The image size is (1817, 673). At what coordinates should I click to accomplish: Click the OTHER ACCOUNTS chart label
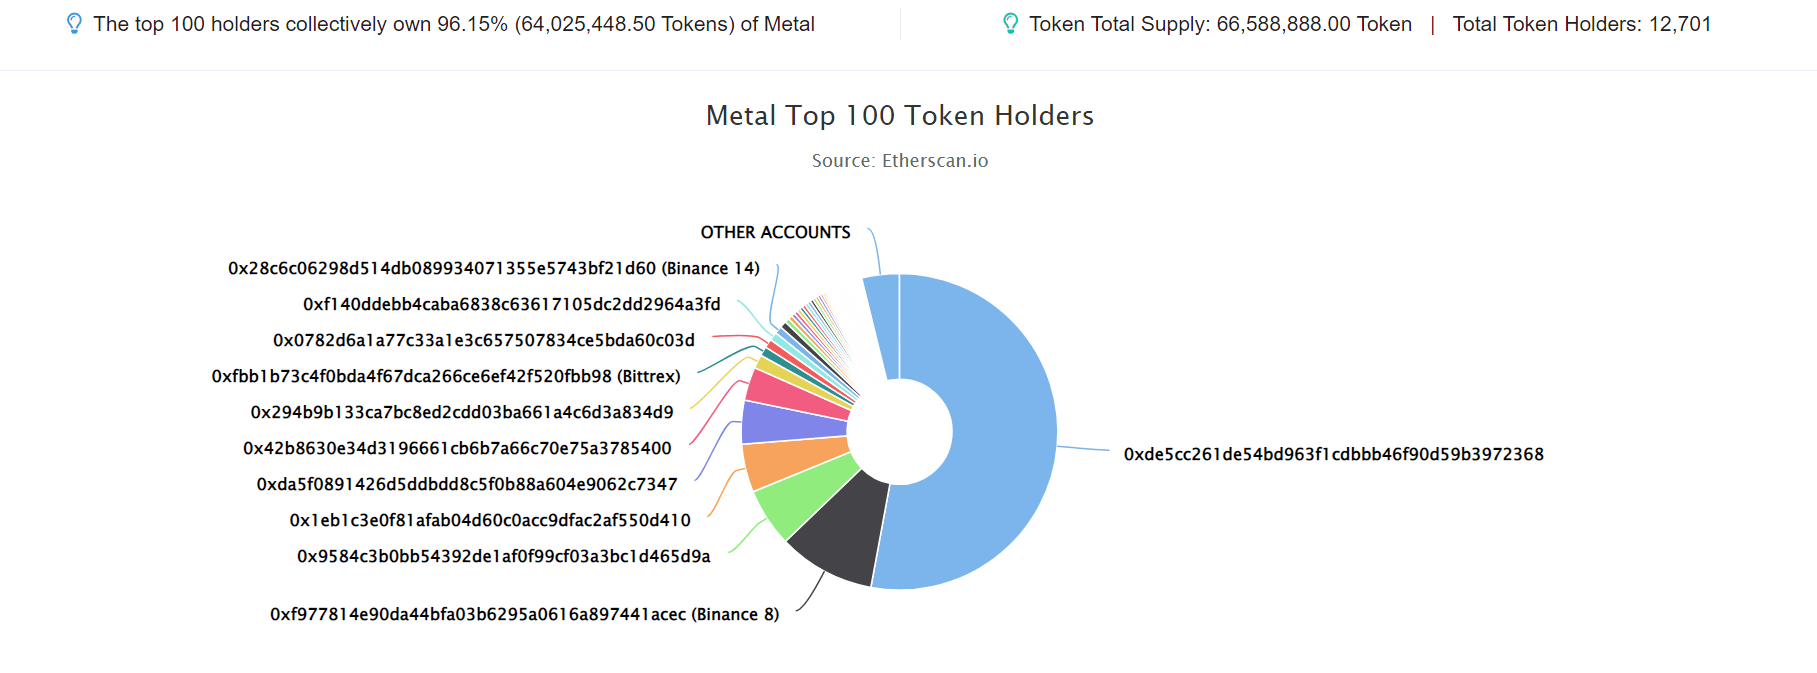(775, 232)
